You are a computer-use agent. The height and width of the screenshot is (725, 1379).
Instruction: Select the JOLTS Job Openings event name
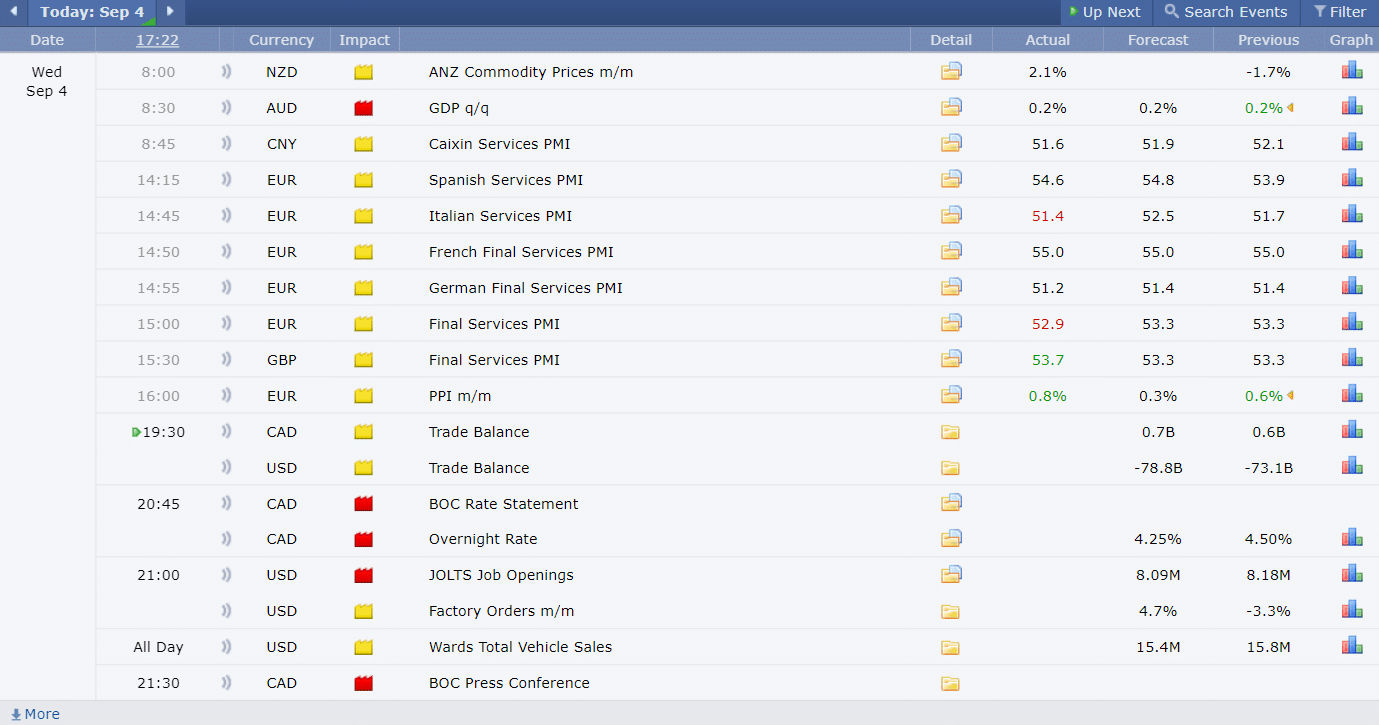(501, 575)
